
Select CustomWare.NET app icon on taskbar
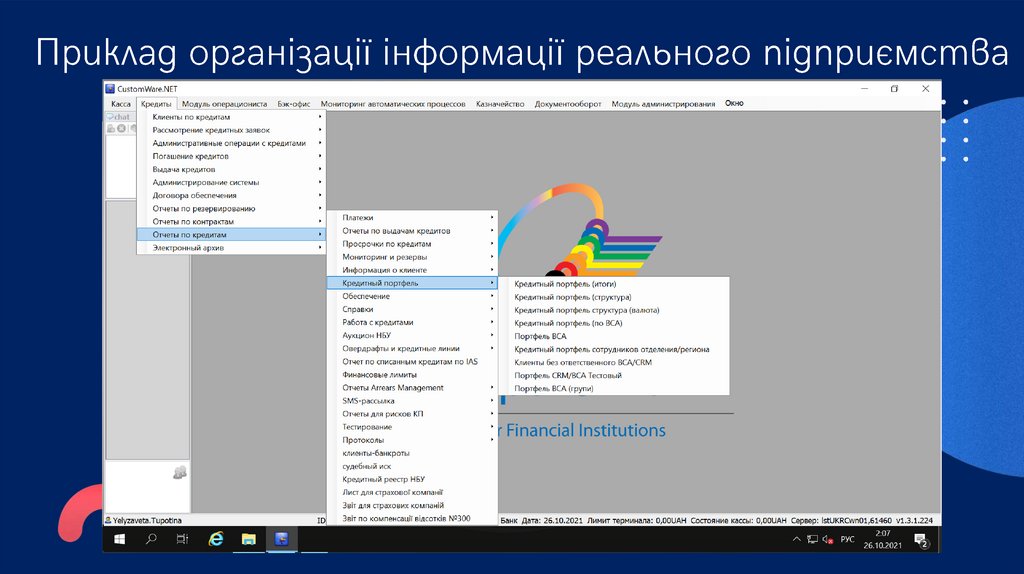(281, 539)
